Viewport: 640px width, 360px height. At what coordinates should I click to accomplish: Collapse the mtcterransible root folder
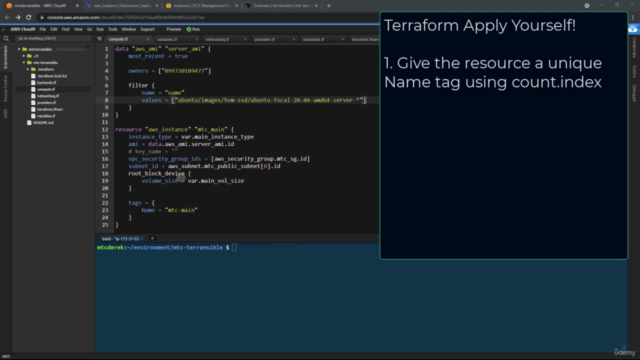pos(19,49)
